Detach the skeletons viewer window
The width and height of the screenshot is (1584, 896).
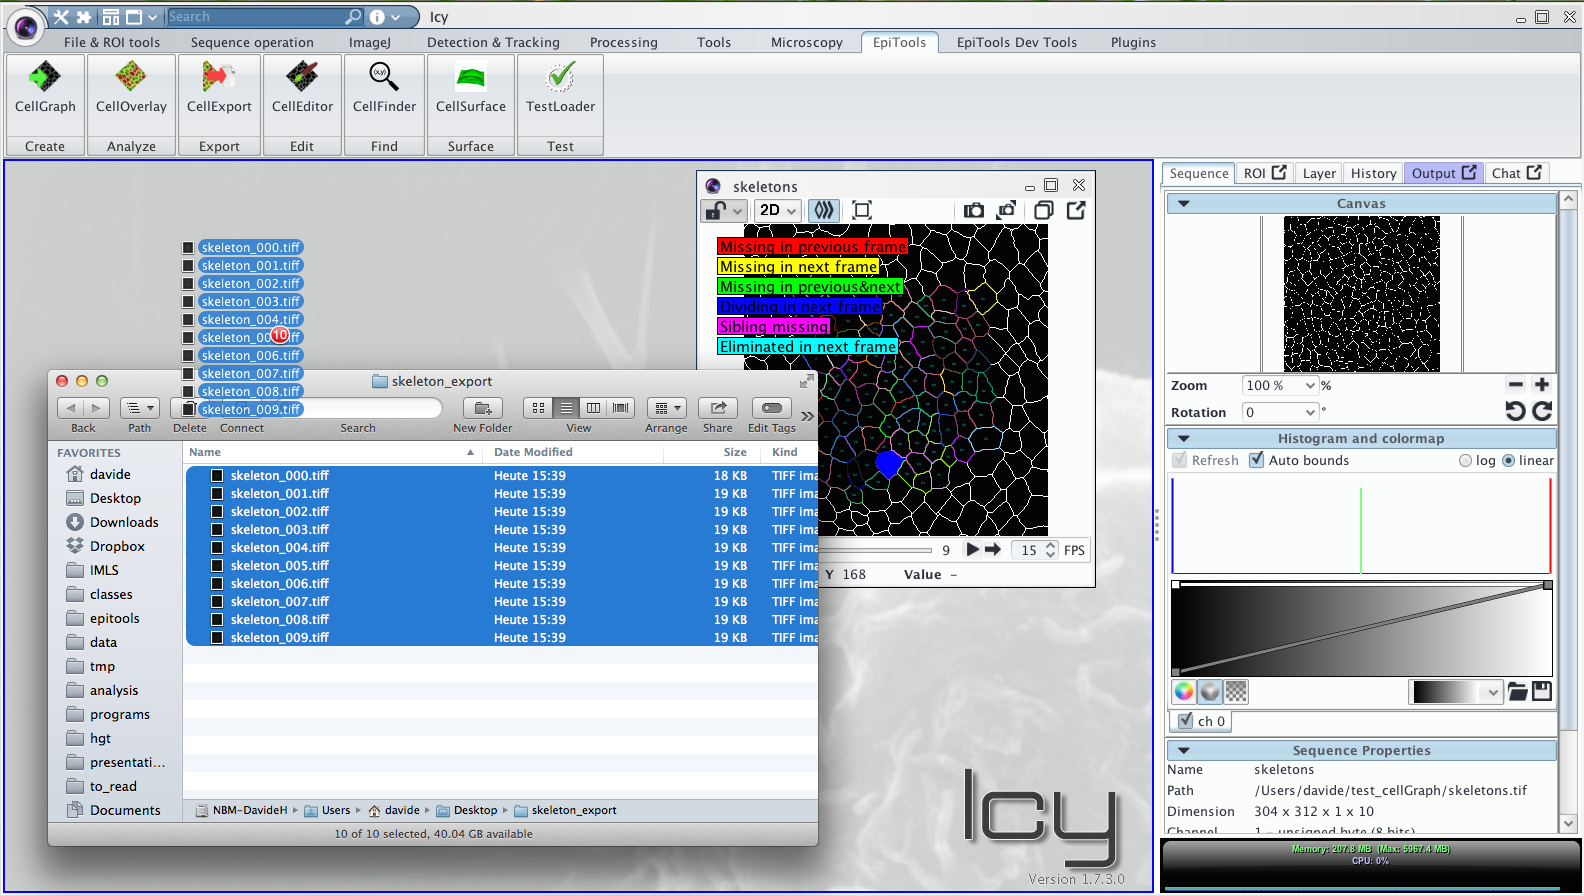1076,210
